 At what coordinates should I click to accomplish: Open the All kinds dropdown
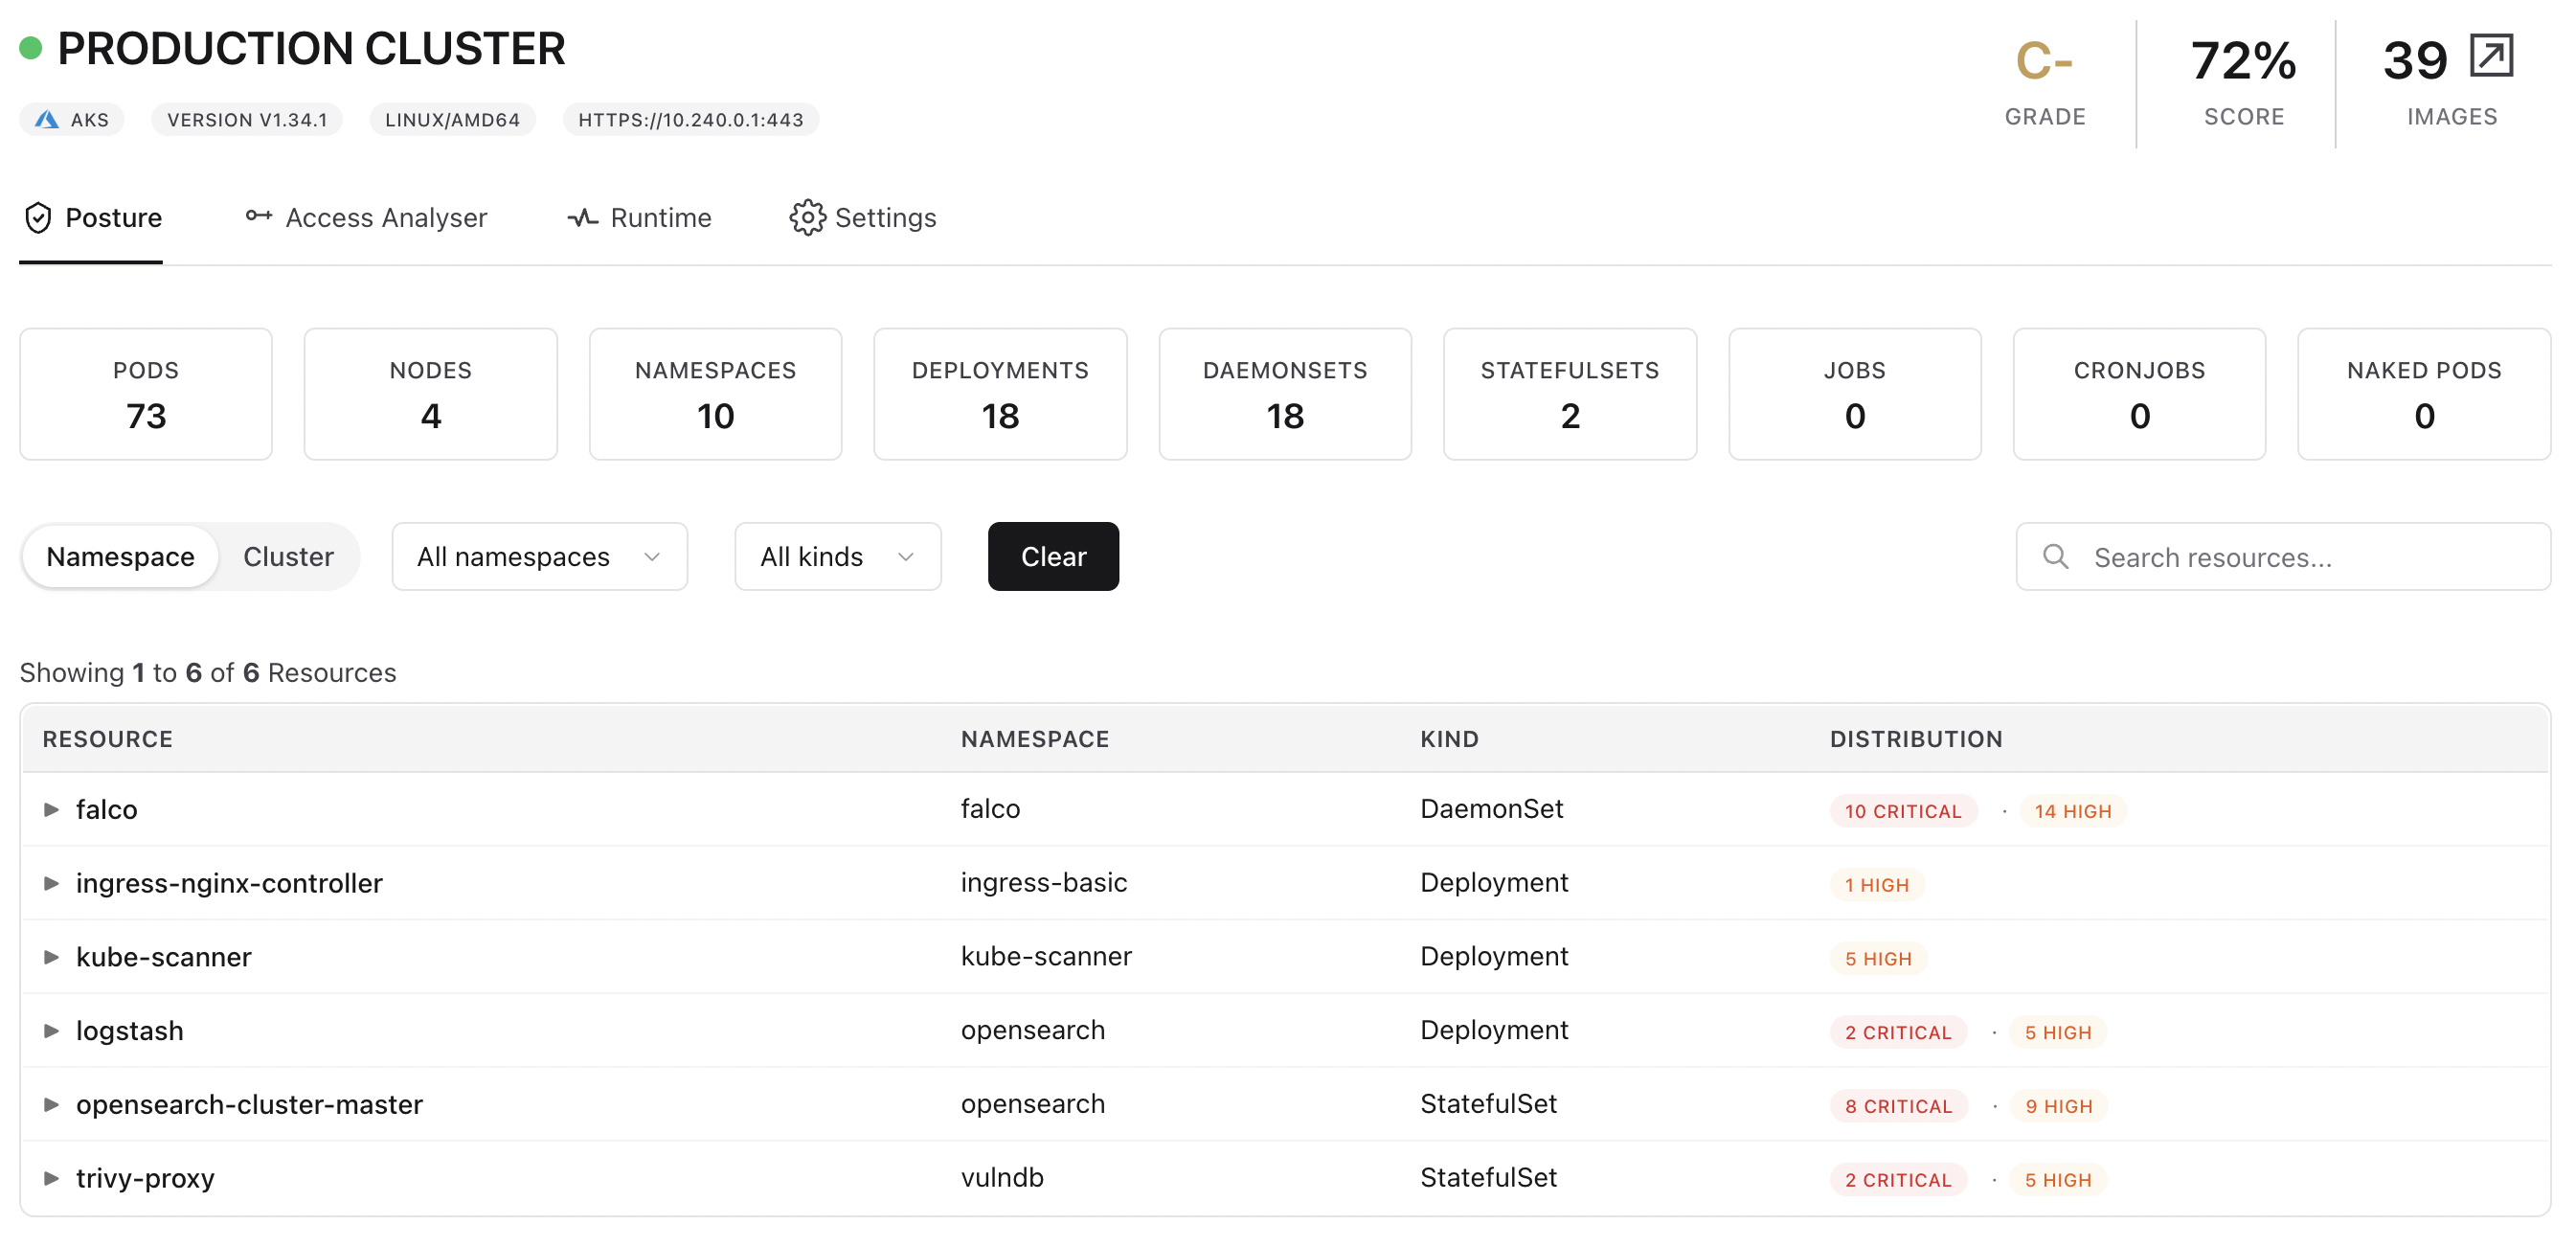pos(837,556)
